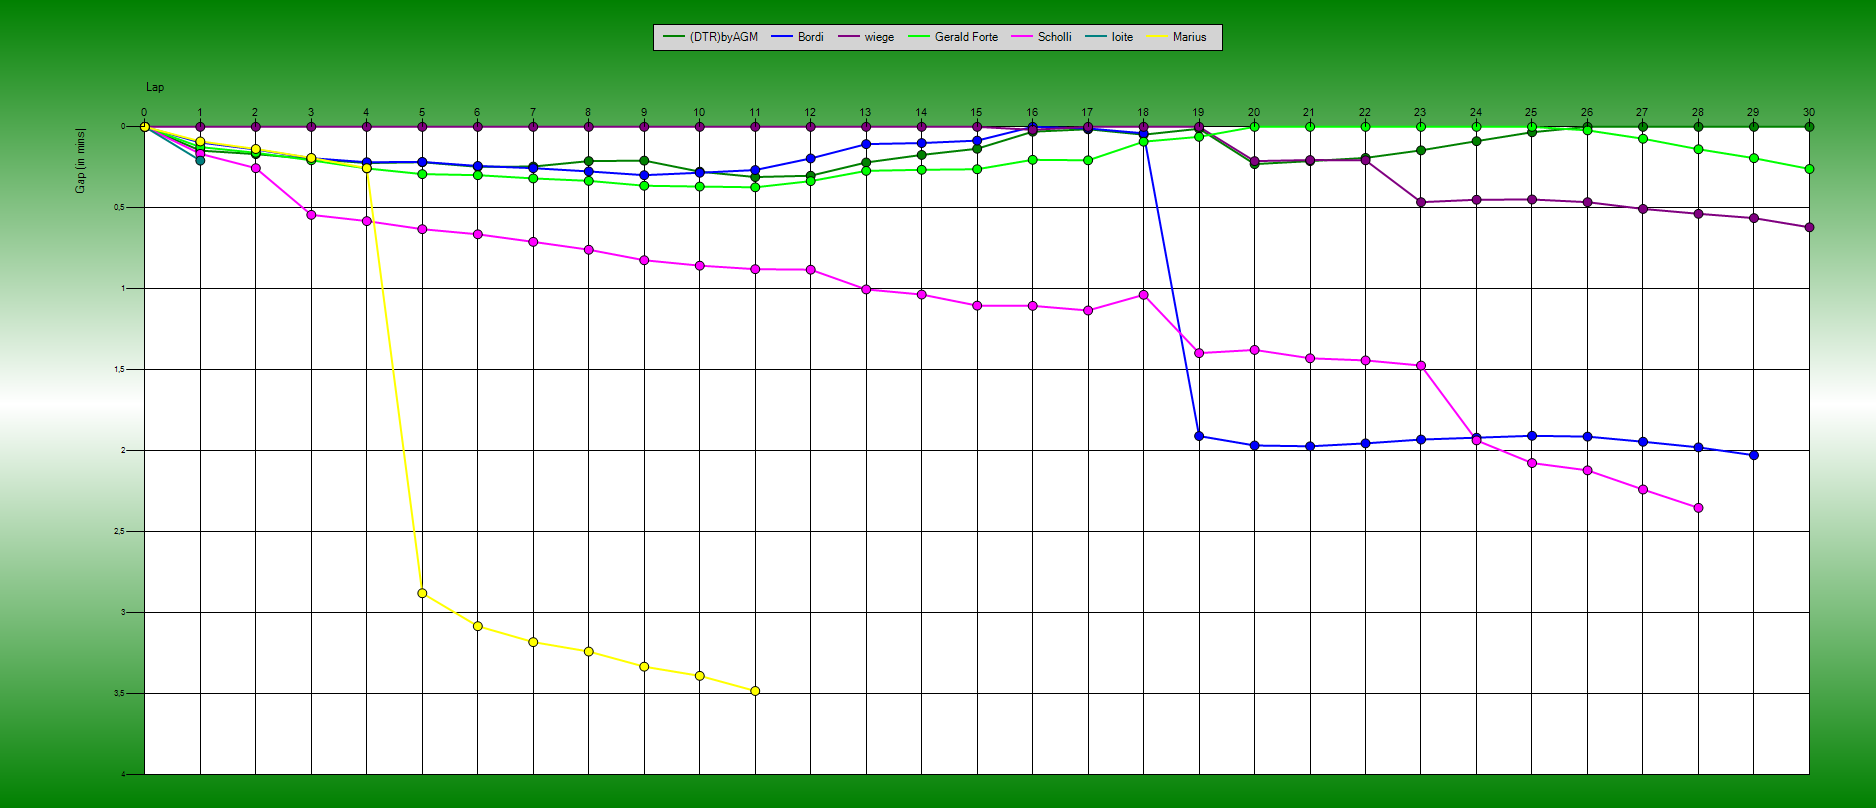Select the Bordi legend label
The width and height of the screenshot is (1876, 808).
(810, 37)
